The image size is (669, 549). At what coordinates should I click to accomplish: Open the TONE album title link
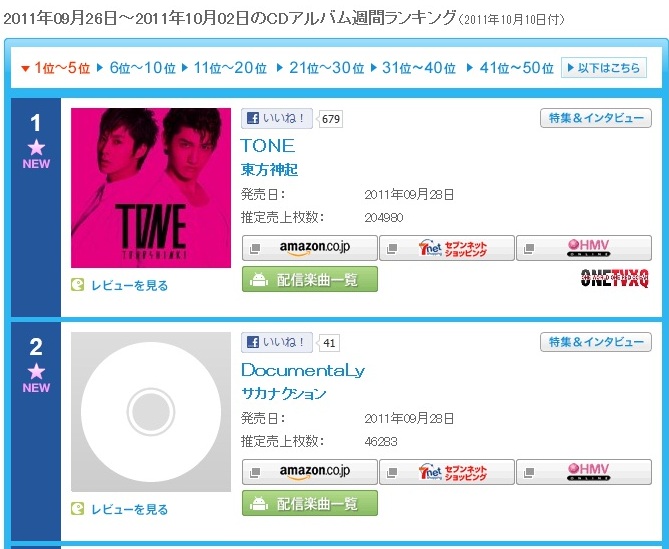click(268, 146)
